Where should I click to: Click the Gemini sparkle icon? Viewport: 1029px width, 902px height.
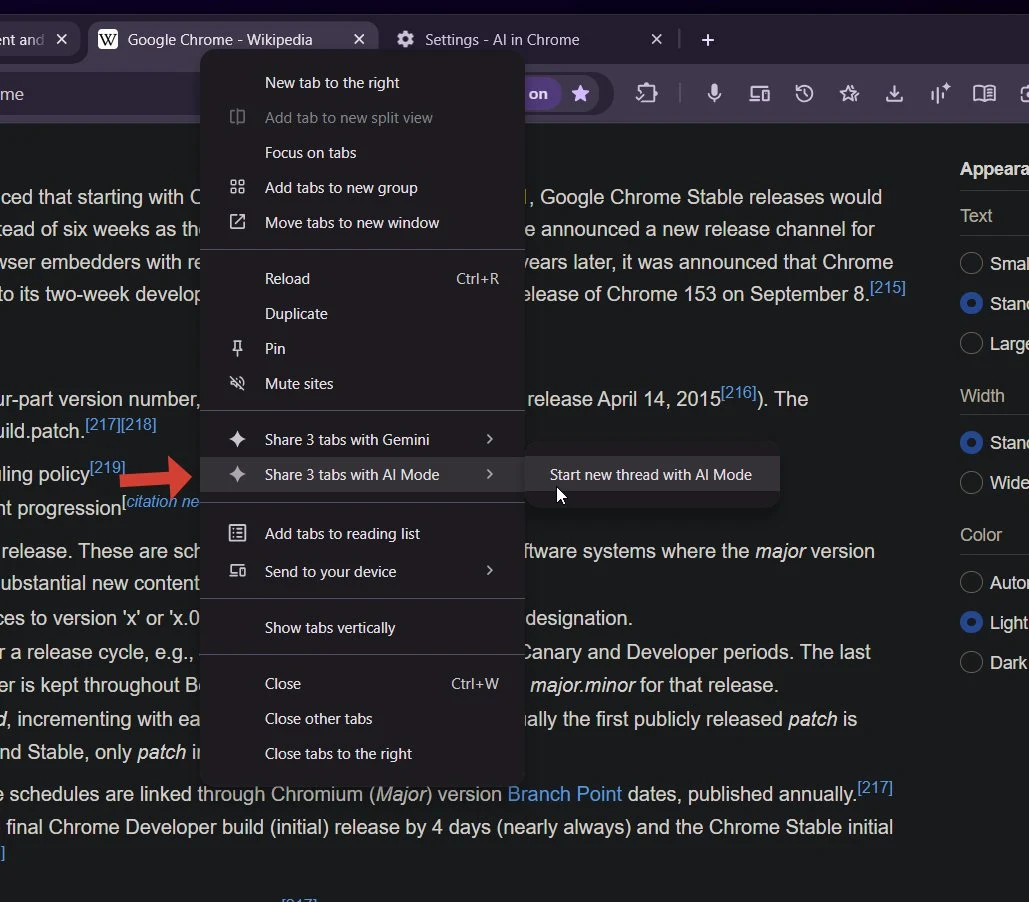pos(237,439)
